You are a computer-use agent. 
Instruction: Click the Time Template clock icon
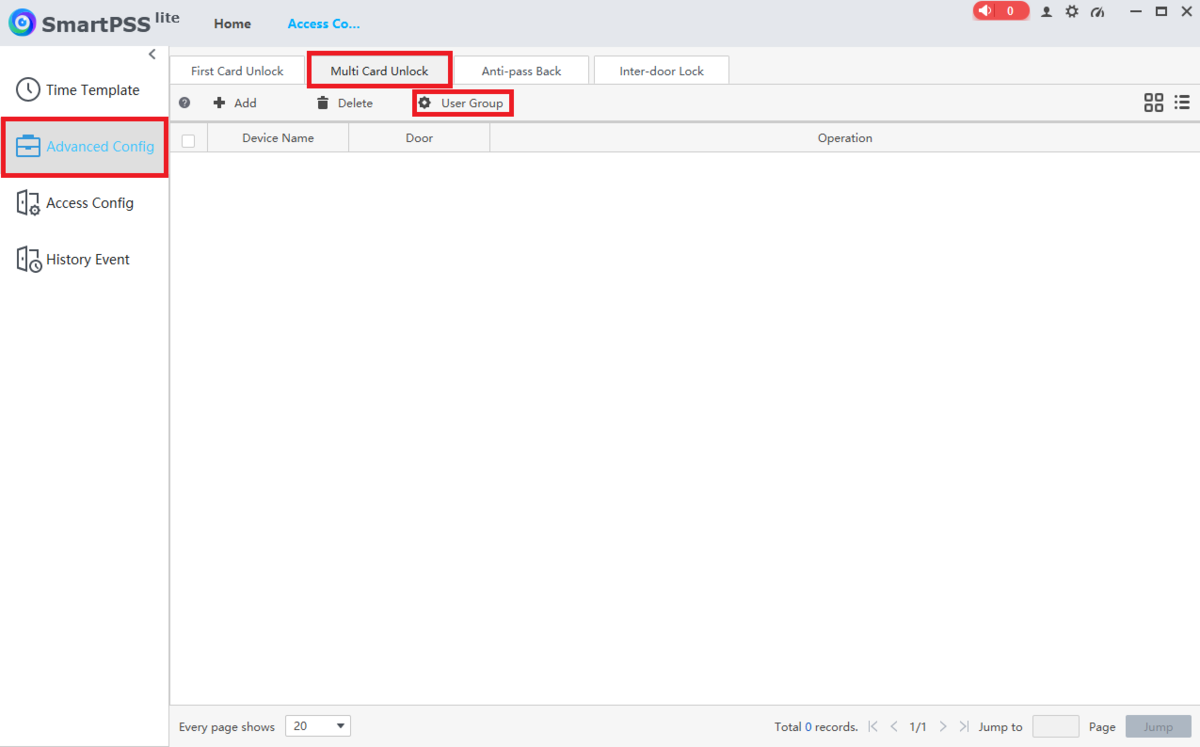tap(28, 89)
